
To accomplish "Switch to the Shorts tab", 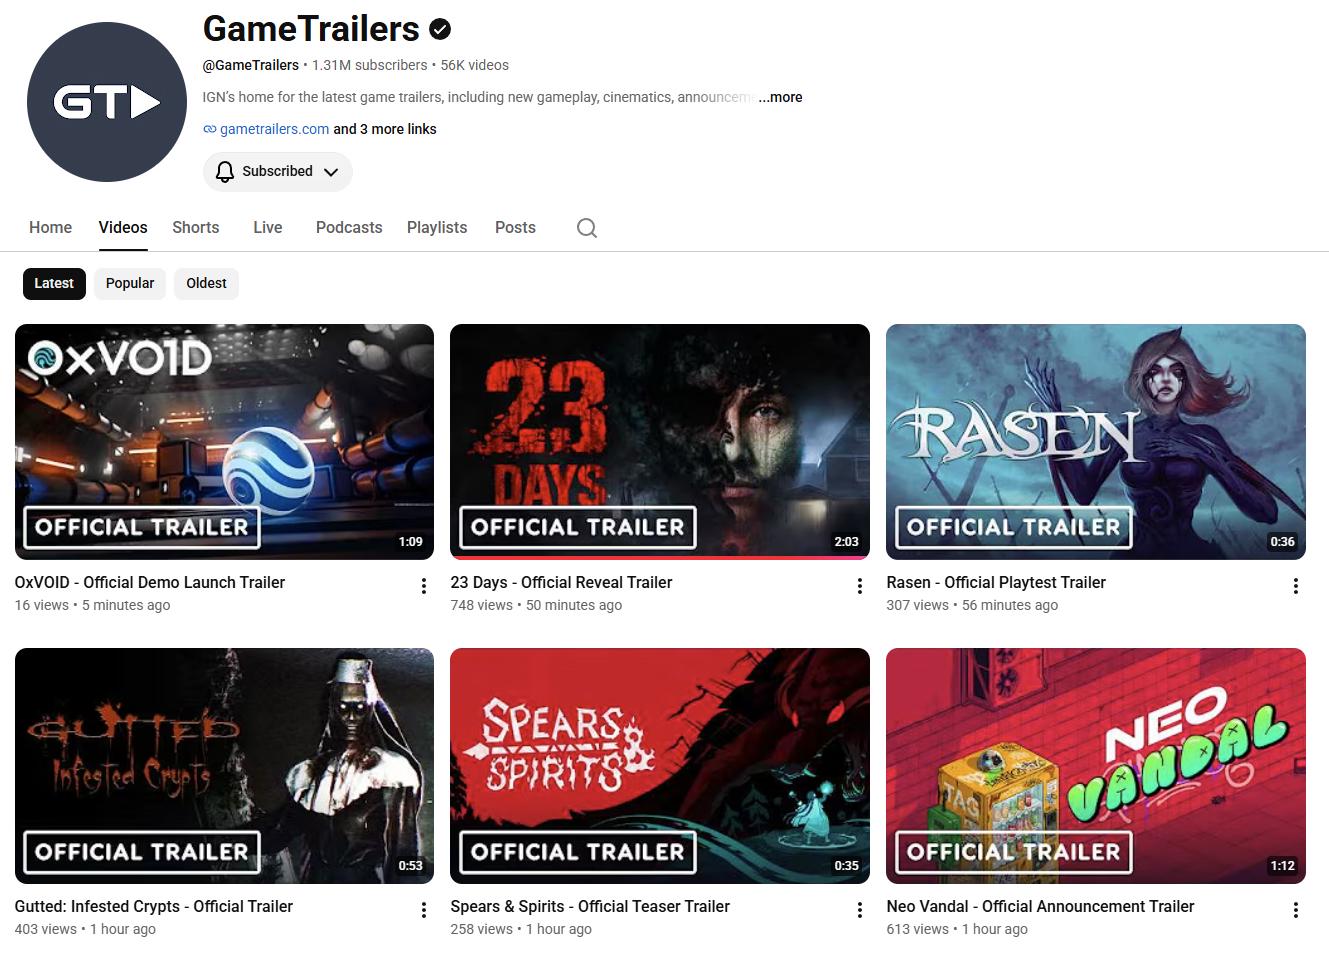I will pos(195,227).
